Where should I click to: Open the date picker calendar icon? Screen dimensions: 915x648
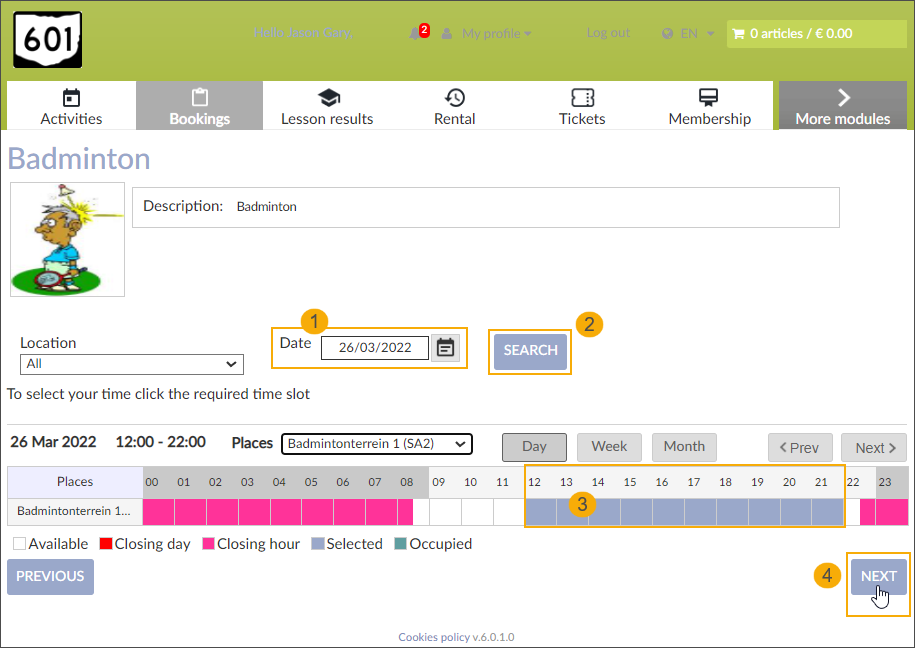click(445, 348)
